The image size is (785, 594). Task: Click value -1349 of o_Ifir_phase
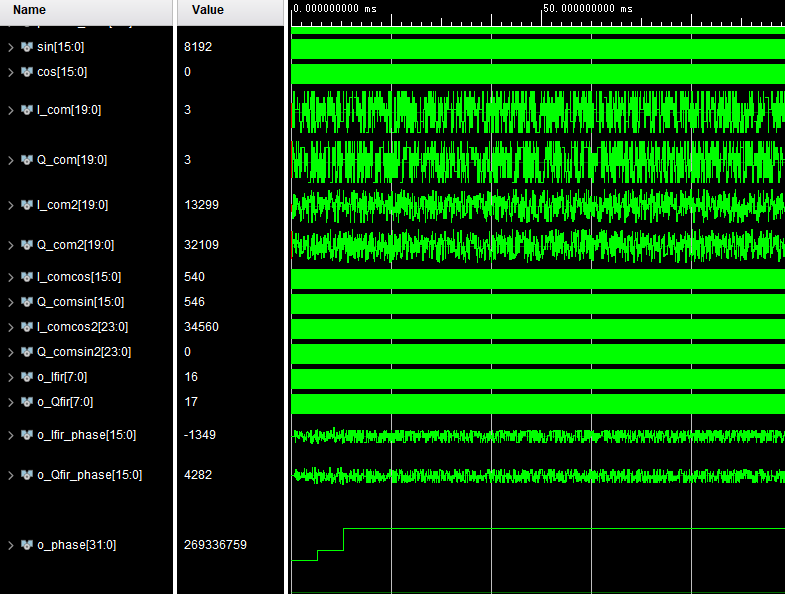[200, 435]
